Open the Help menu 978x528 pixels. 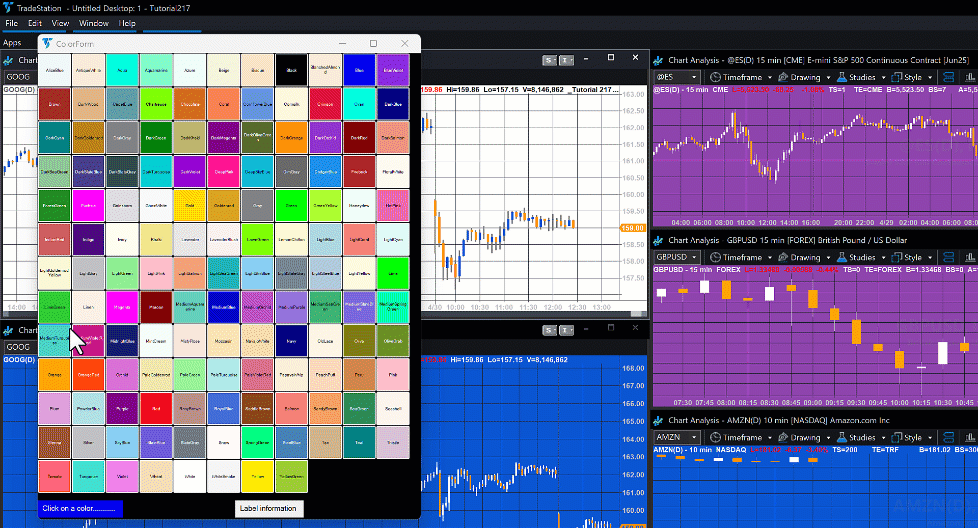point(127,23)
